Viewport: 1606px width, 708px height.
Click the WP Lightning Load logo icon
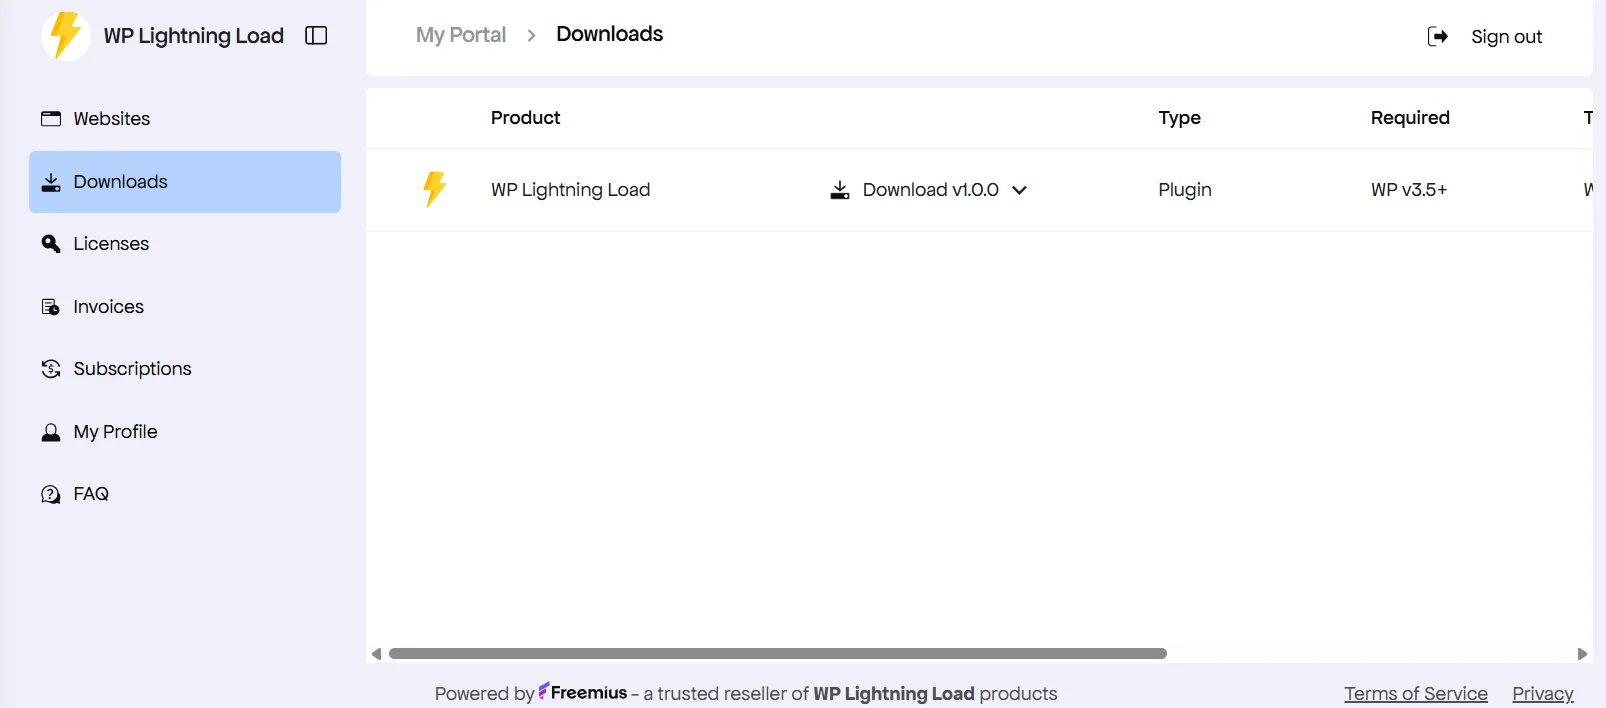click(x=66, y=36)
